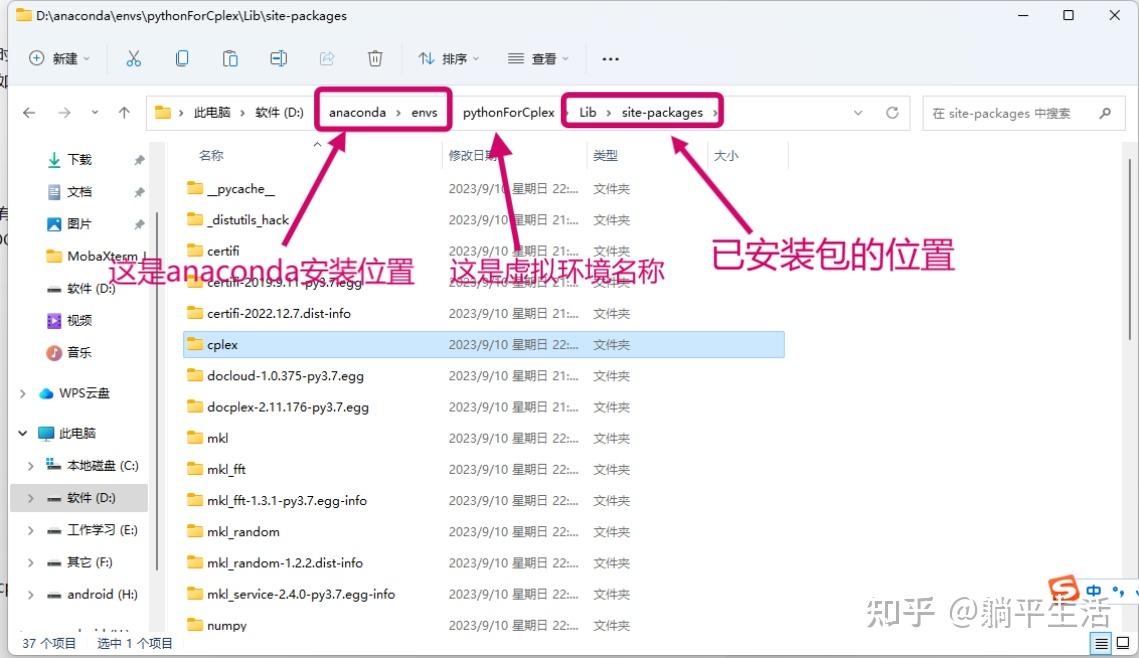Switch the input method language indicator

coord(1094,590)
